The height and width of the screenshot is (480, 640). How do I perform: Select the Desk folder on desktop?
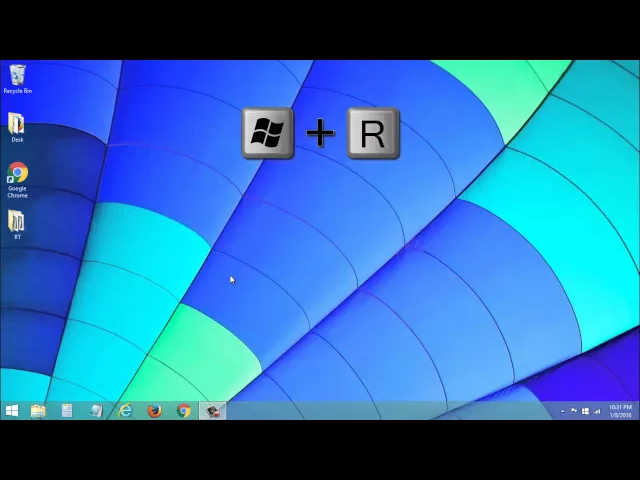point(17,126)
